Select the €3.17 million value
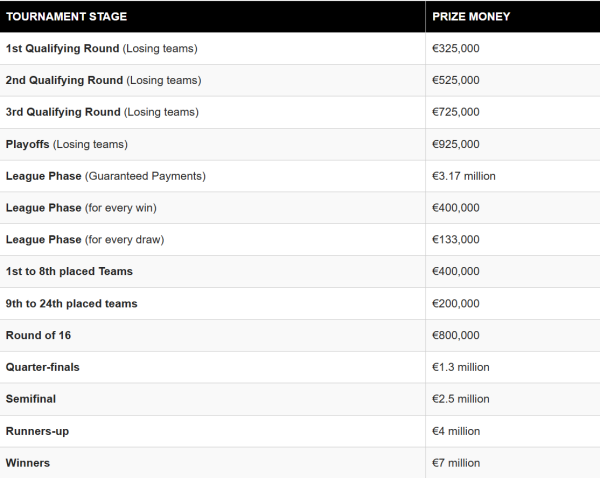The image size is (600, 478). [x=464, y=176]
